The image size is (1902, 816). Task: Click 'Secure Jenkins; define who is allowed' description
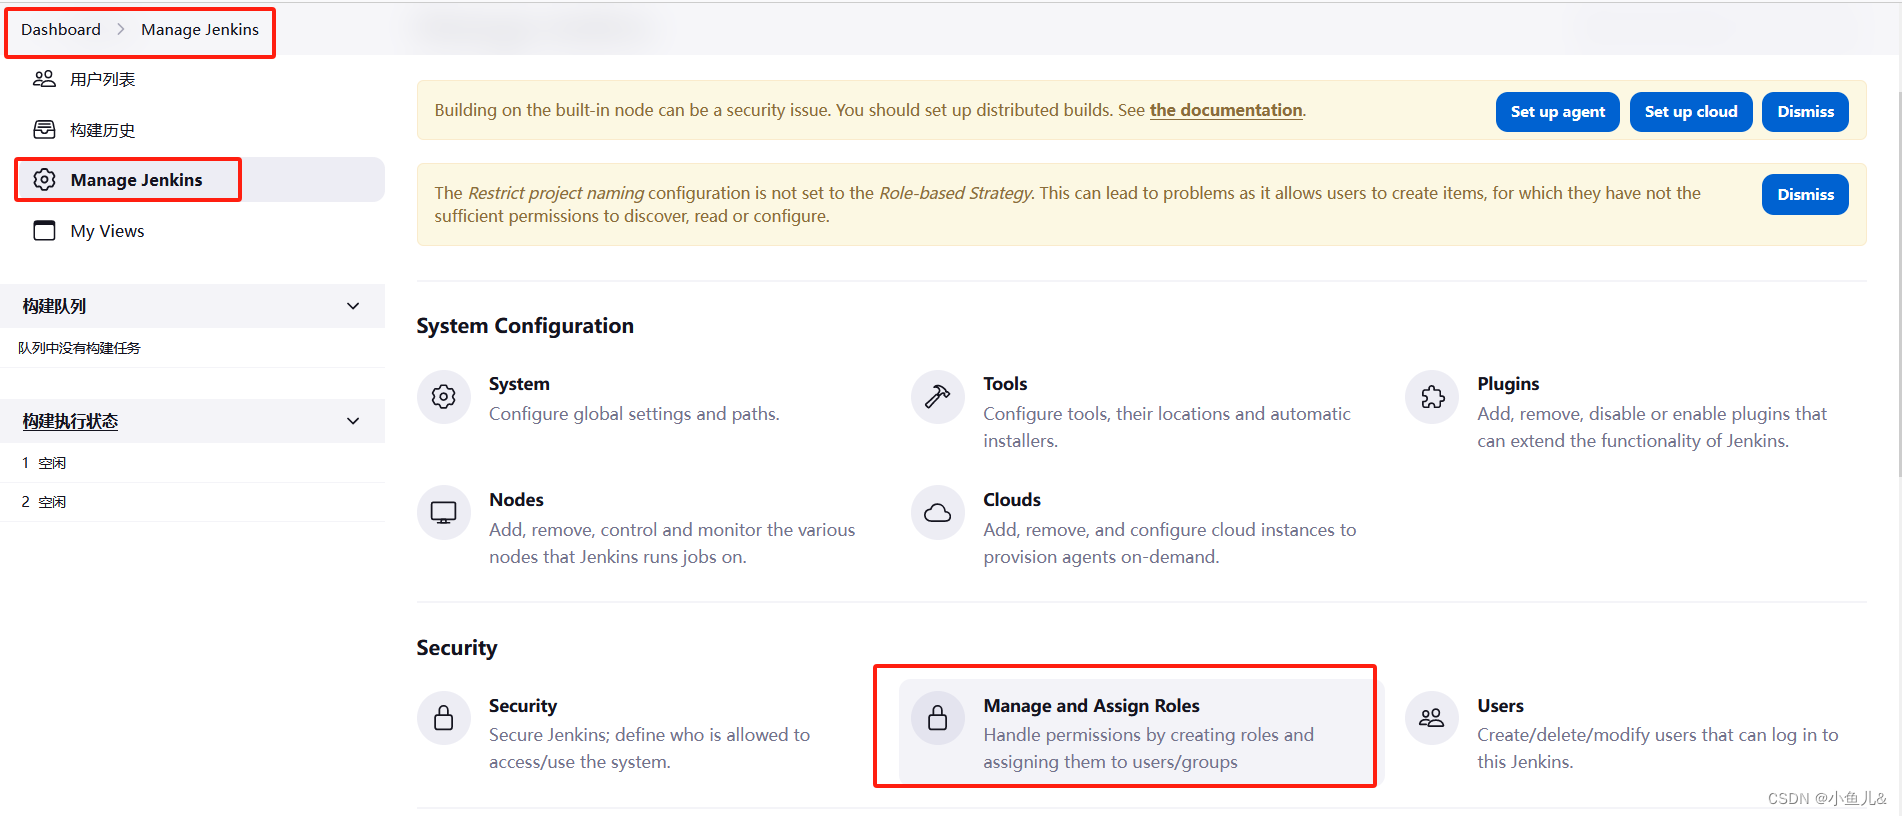pyautogui.click(x=649, y=748)
